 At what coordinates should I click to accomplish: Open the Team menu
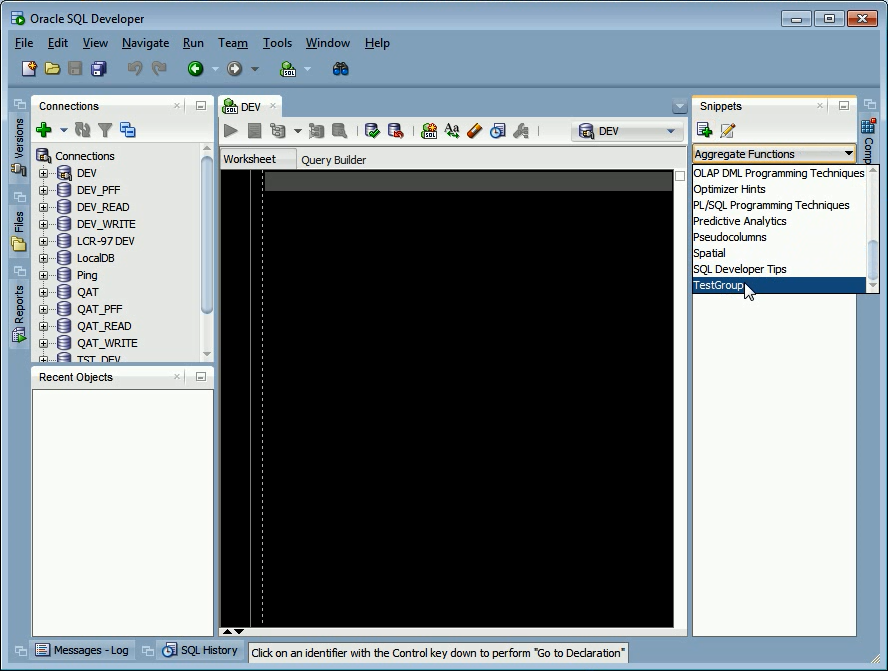pos(233,43)
